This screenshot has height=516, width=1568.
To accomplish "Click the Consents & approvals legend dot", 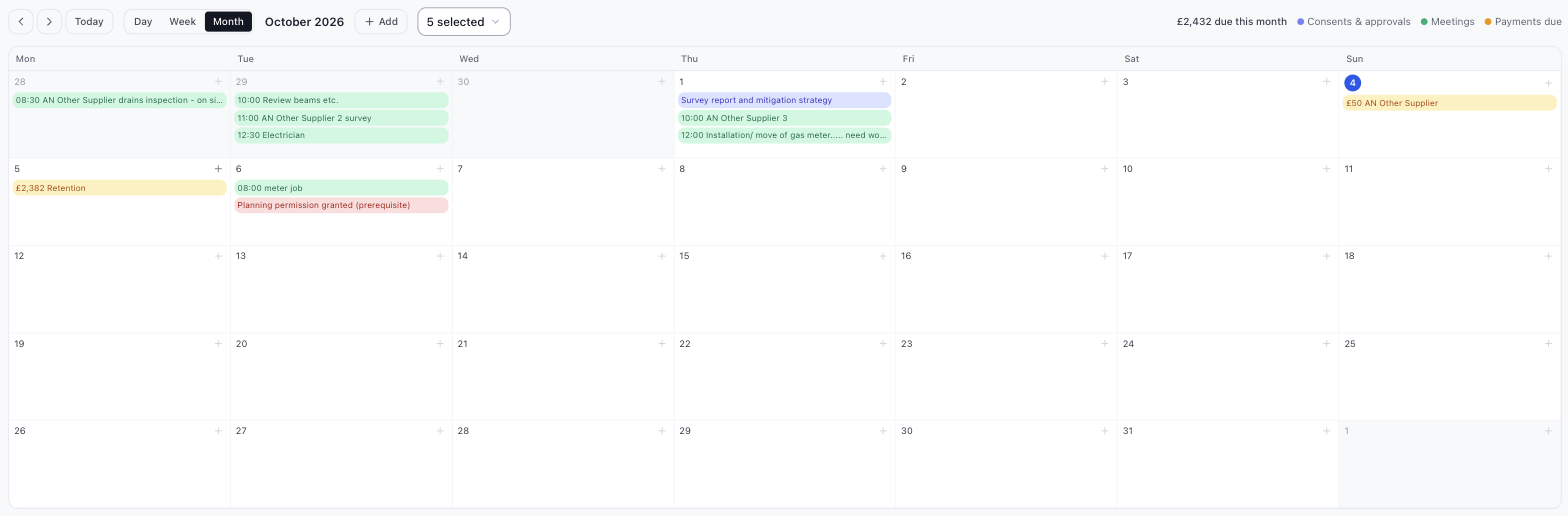I will [x=1300, y=21].
